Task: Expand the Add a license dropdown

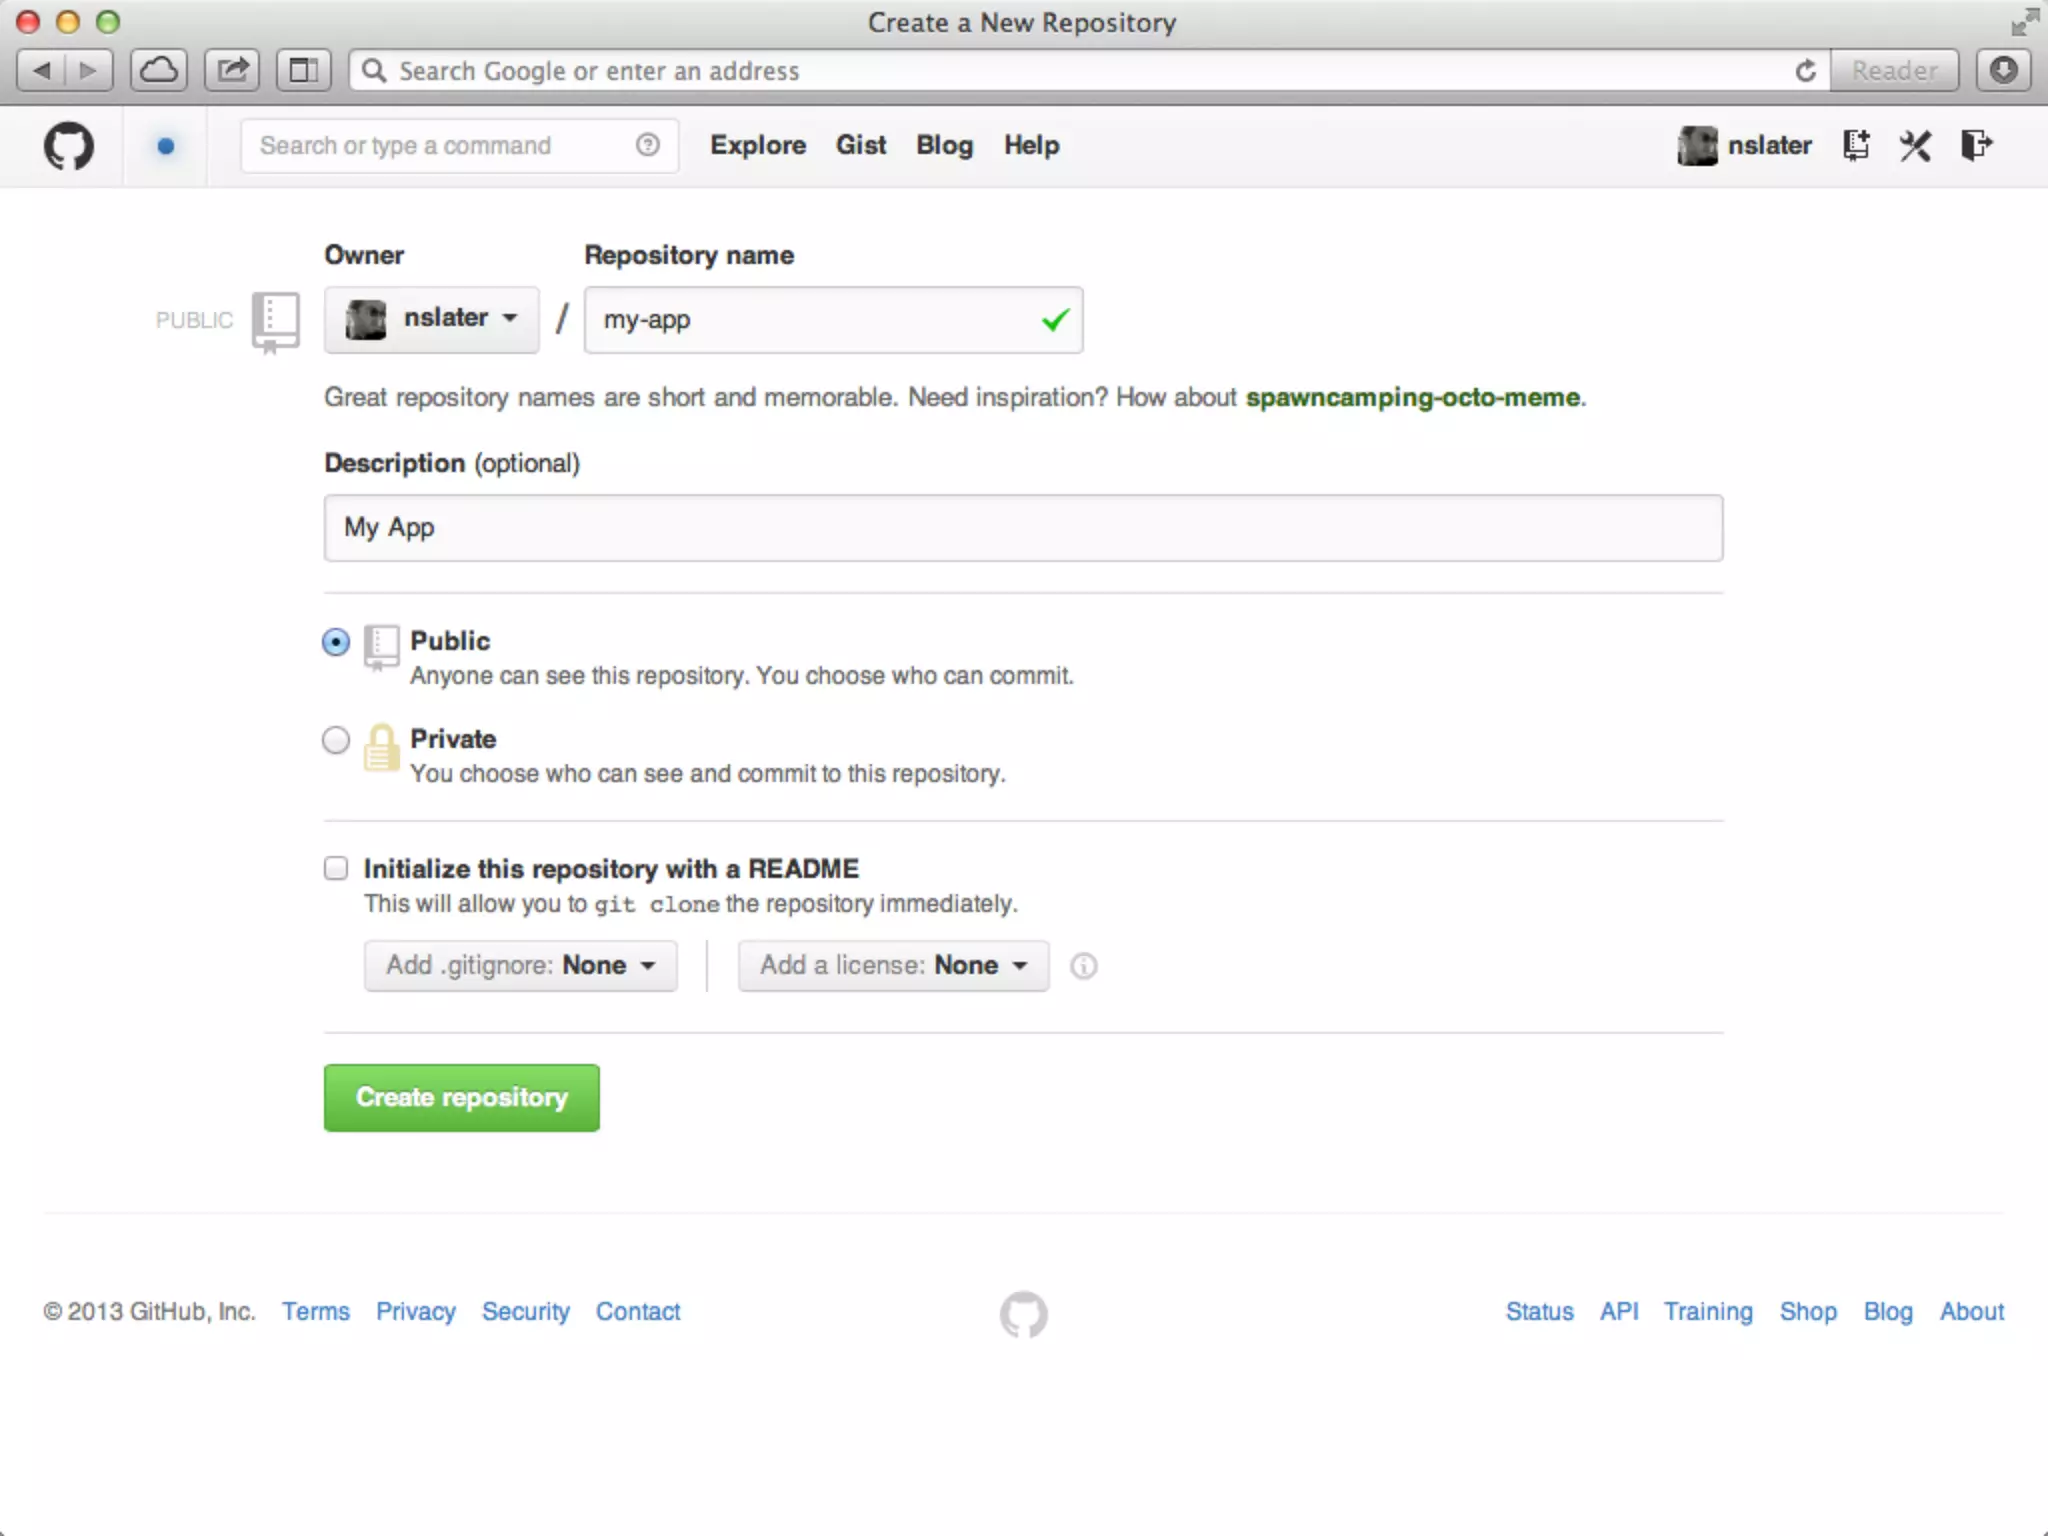Action: pos(893,965)
